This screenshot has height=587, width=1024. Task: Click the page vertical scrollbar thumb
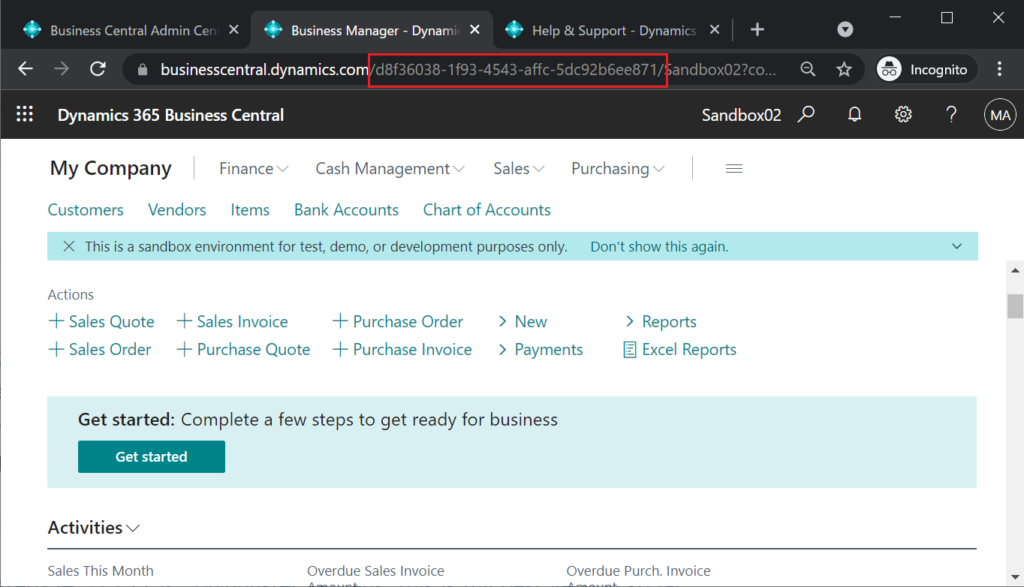point(1014,306)
